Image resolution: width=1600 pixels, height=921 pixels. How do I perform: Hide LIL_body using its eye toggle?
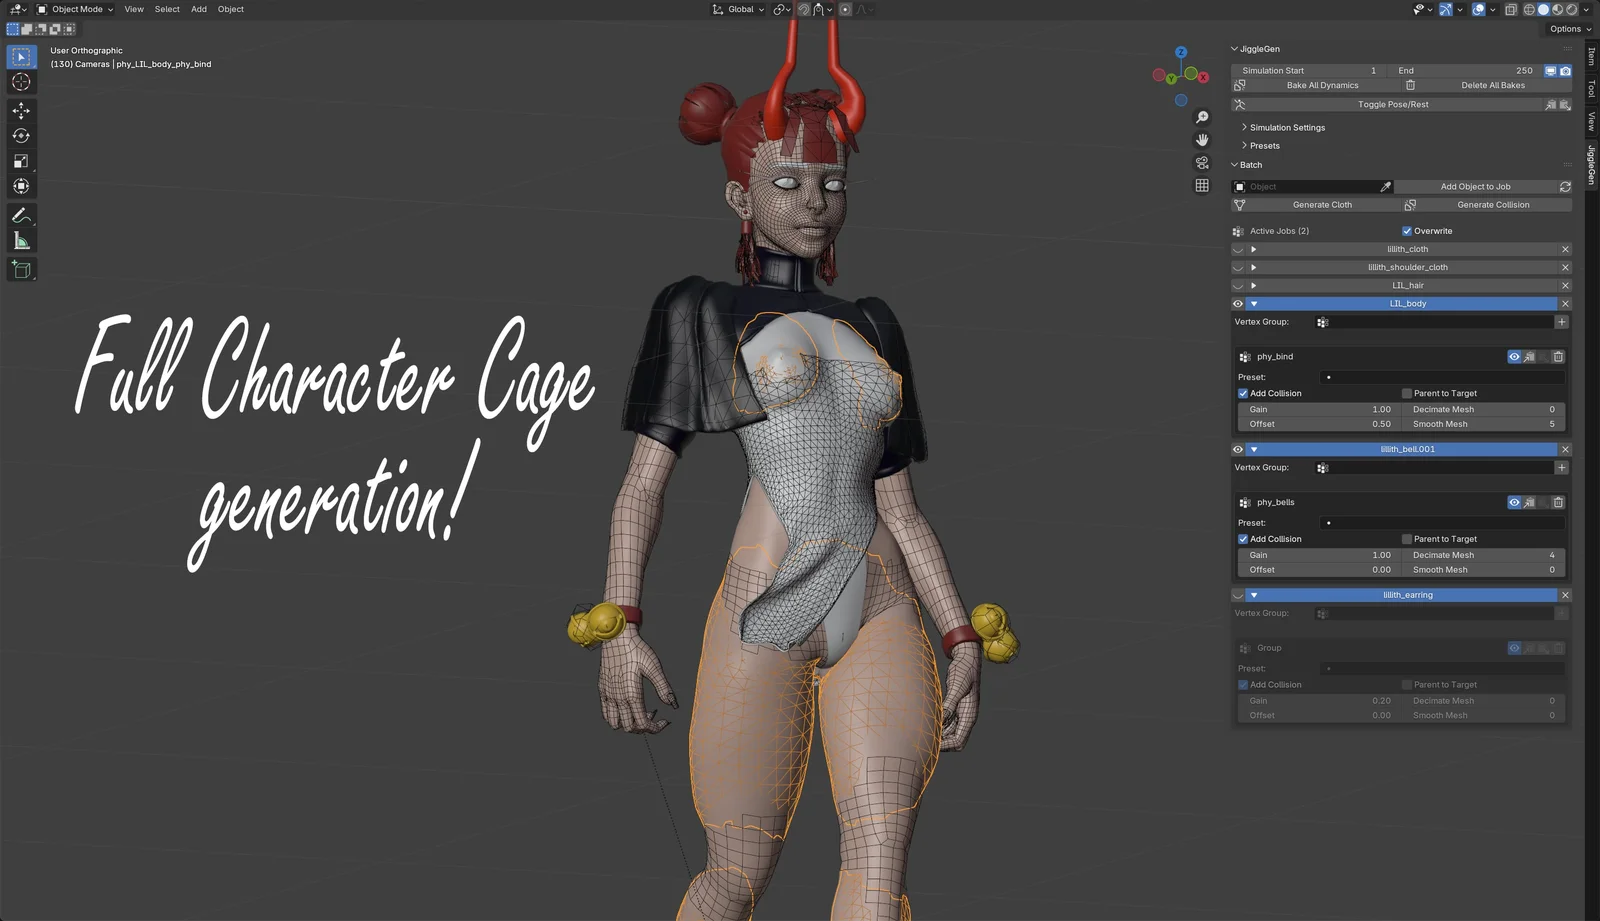(1238, 303)
